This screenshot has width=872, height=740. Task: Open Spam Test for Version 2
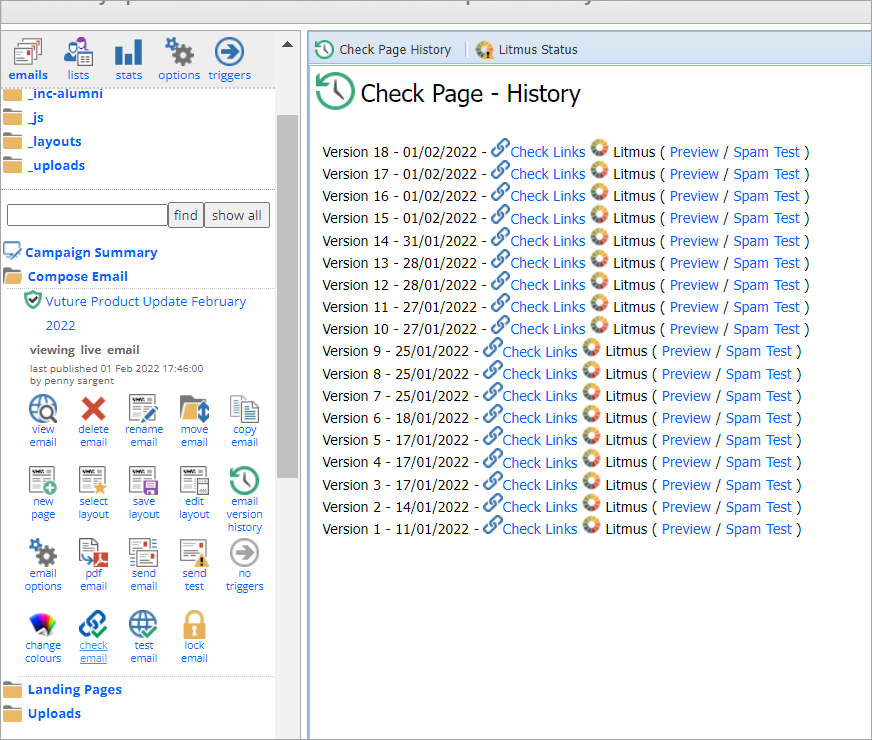click(759, 507)
